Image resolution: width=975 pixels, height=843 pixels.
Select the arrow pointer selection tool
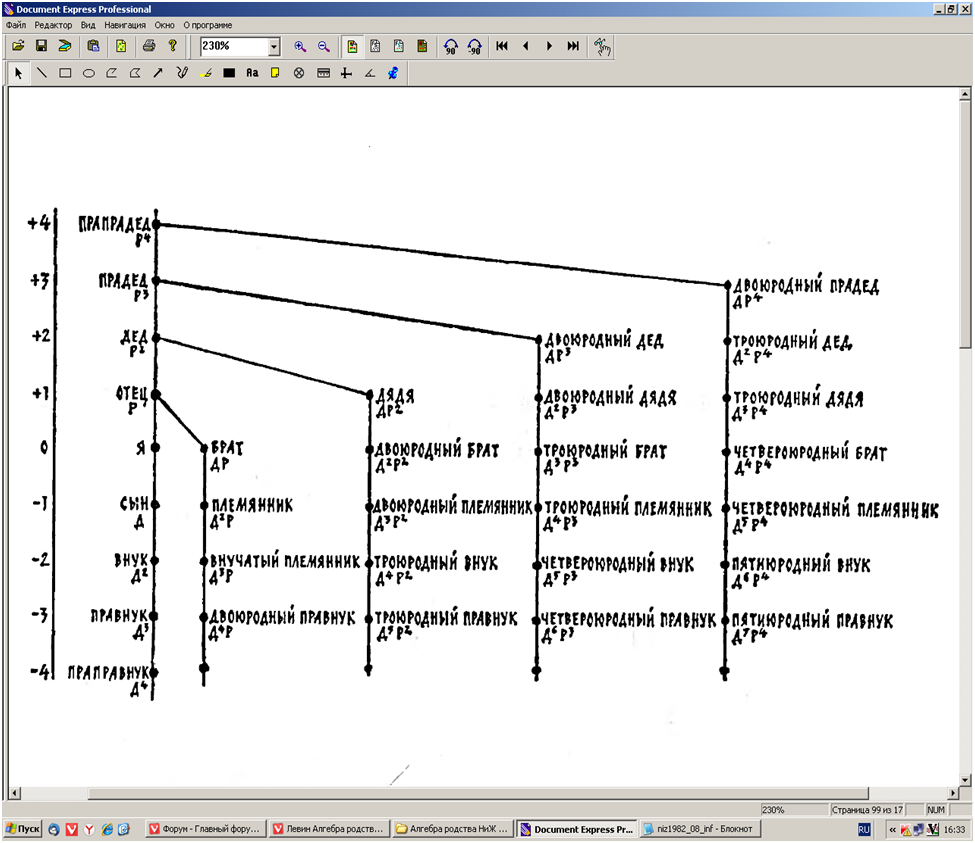[18, 73]
